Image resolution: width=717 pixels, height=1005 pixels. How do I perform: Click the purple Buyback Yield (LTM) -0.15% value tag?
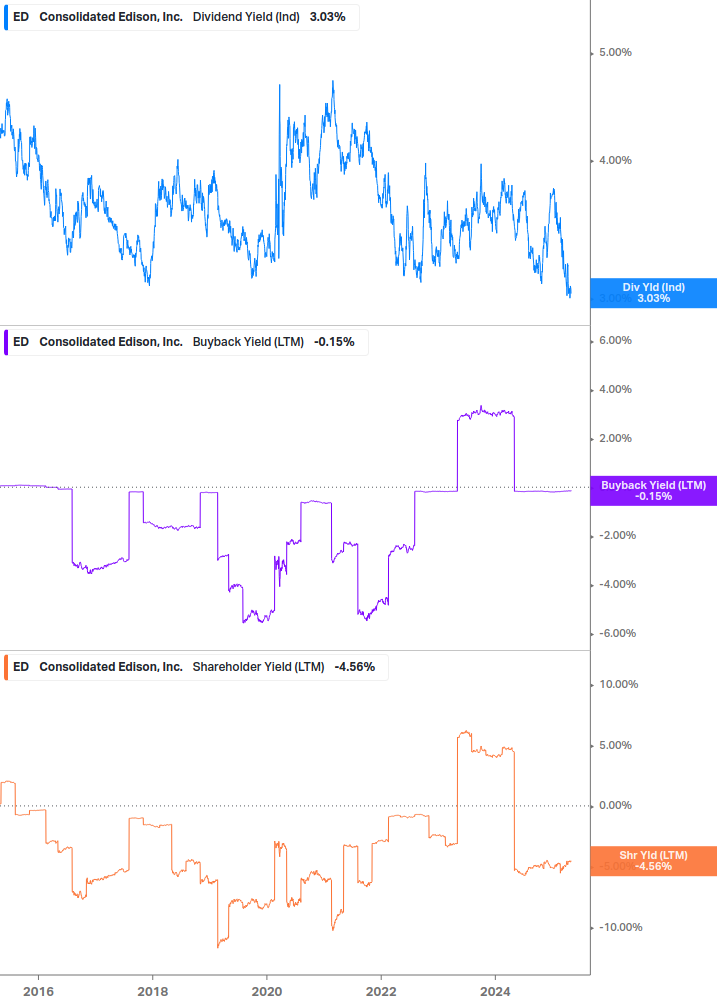tap(654, 491)
